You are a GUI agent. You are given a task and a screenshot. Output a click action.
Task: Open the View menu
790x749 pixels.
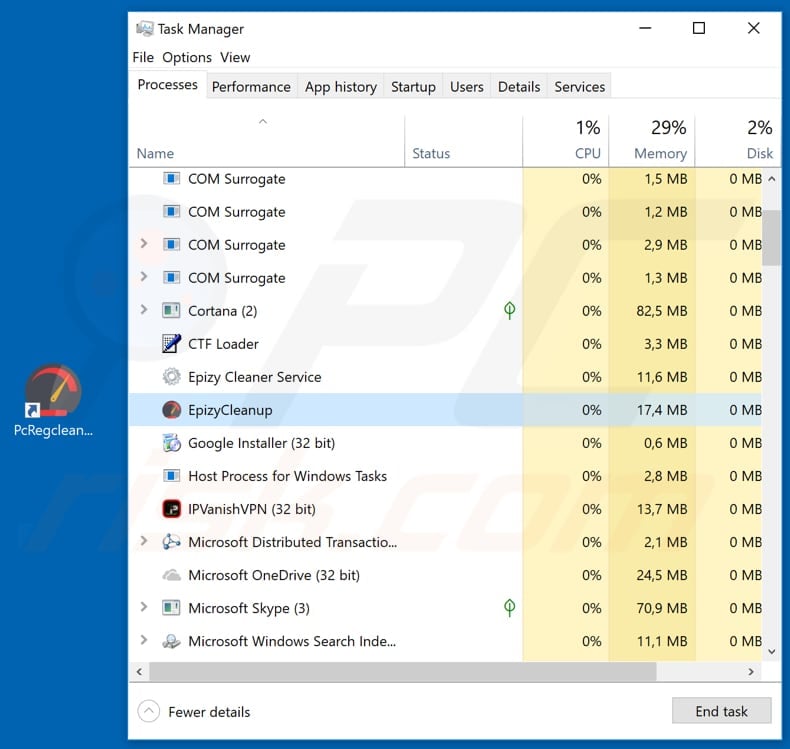pos(235,57)
